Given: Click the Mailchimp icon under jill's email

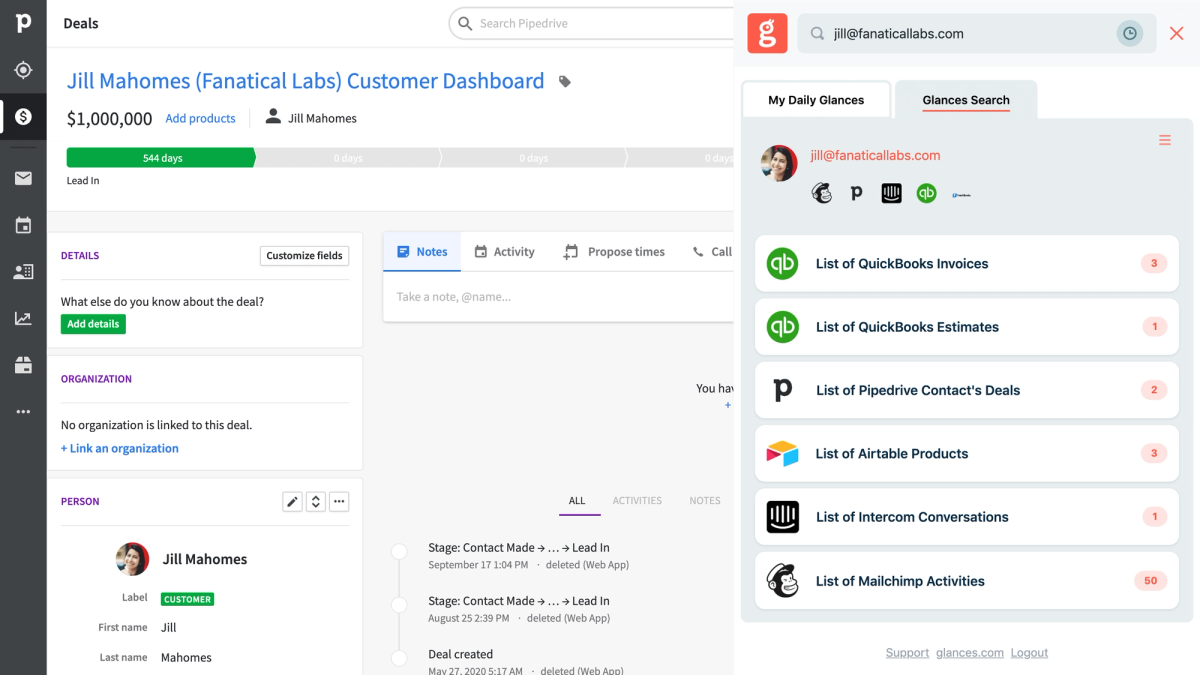Looking at the screenshot, I should [x=822, y=193].
